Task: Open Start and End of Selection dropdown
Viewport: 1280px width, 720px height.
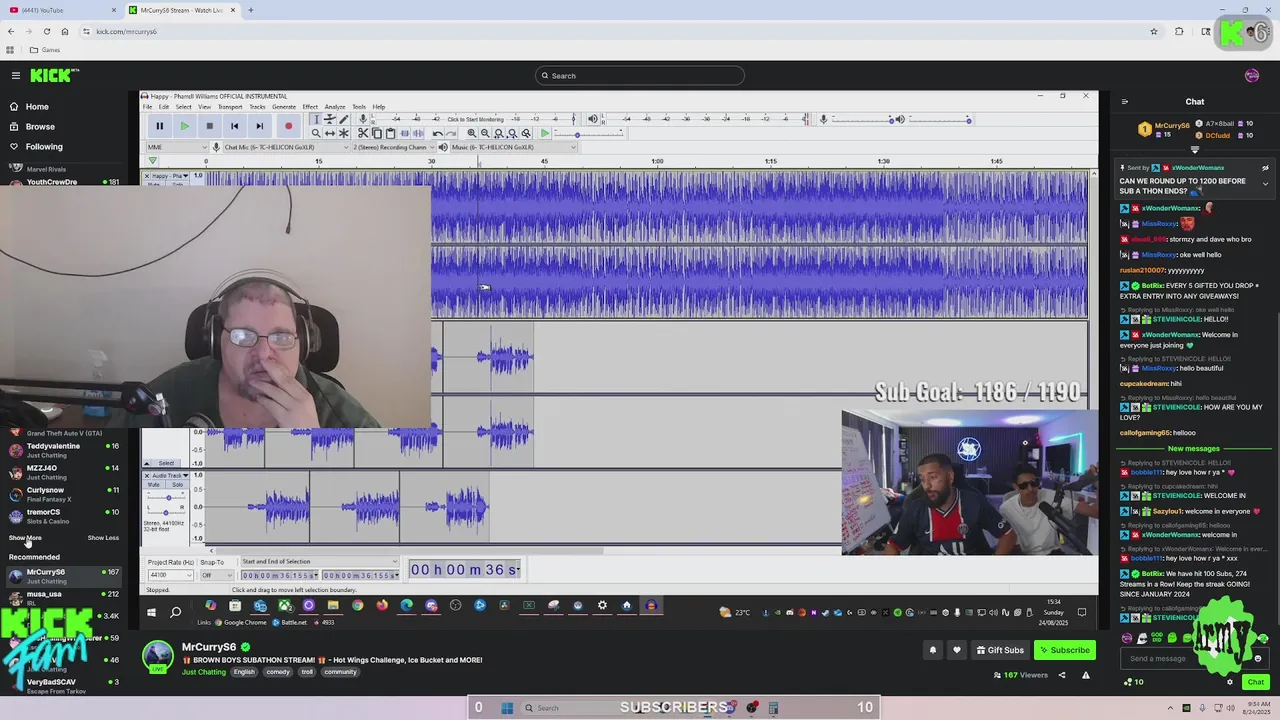Action: pos(319,562)
